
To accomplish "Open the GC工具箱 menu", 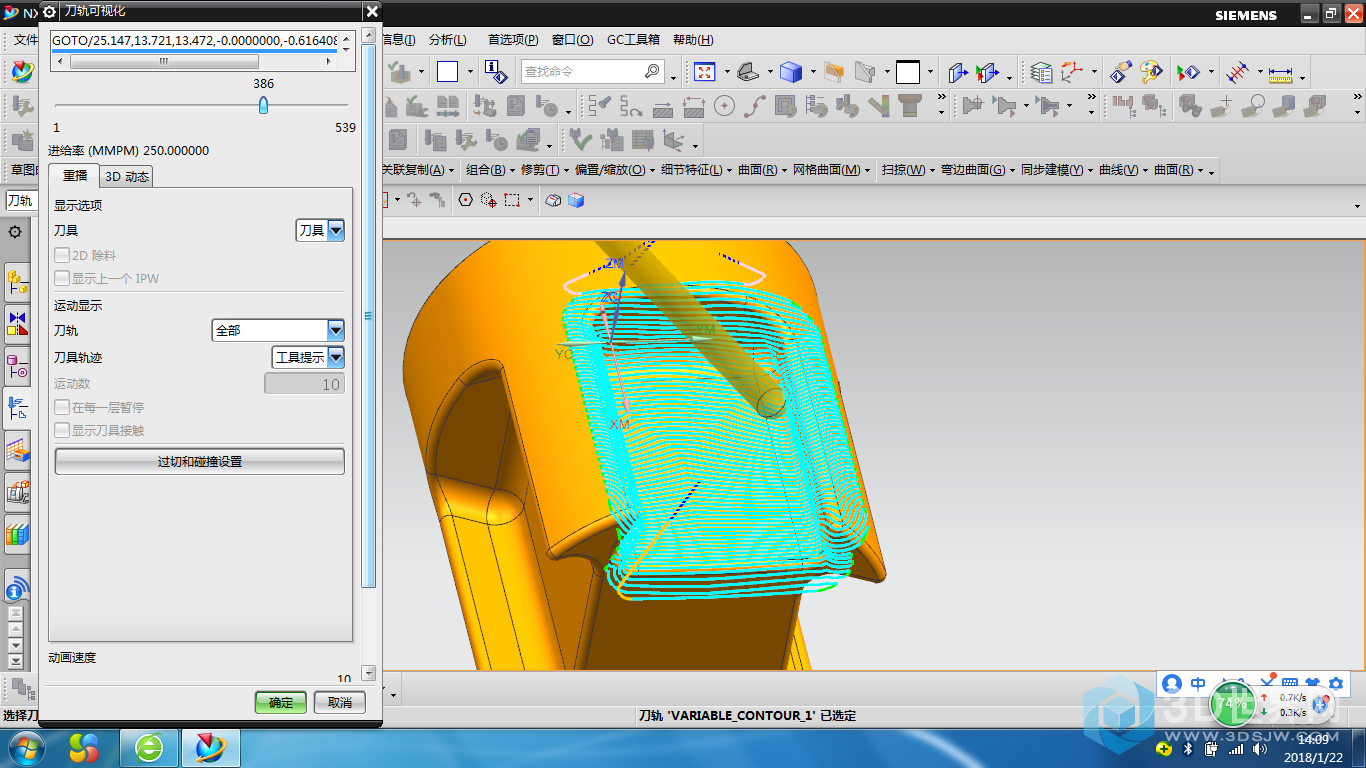I will click(633, 40).
